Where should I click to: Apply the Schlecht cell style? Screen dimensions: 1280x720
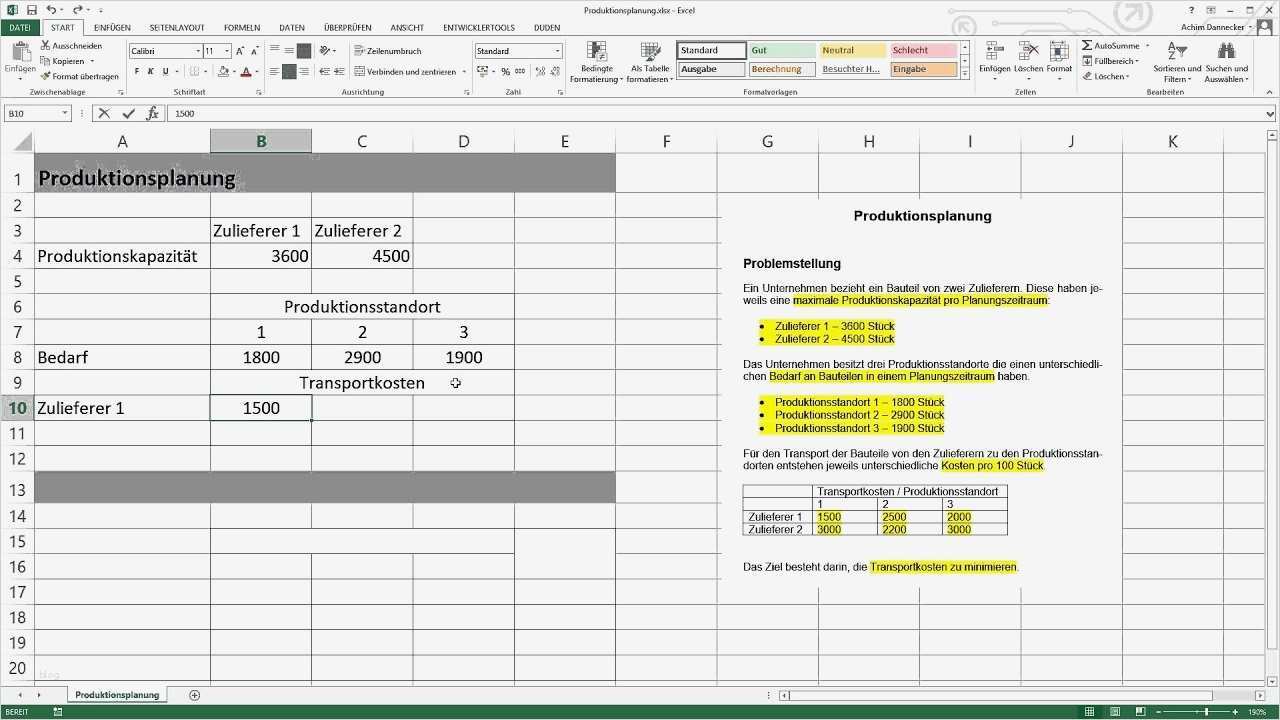coord(921,49)
